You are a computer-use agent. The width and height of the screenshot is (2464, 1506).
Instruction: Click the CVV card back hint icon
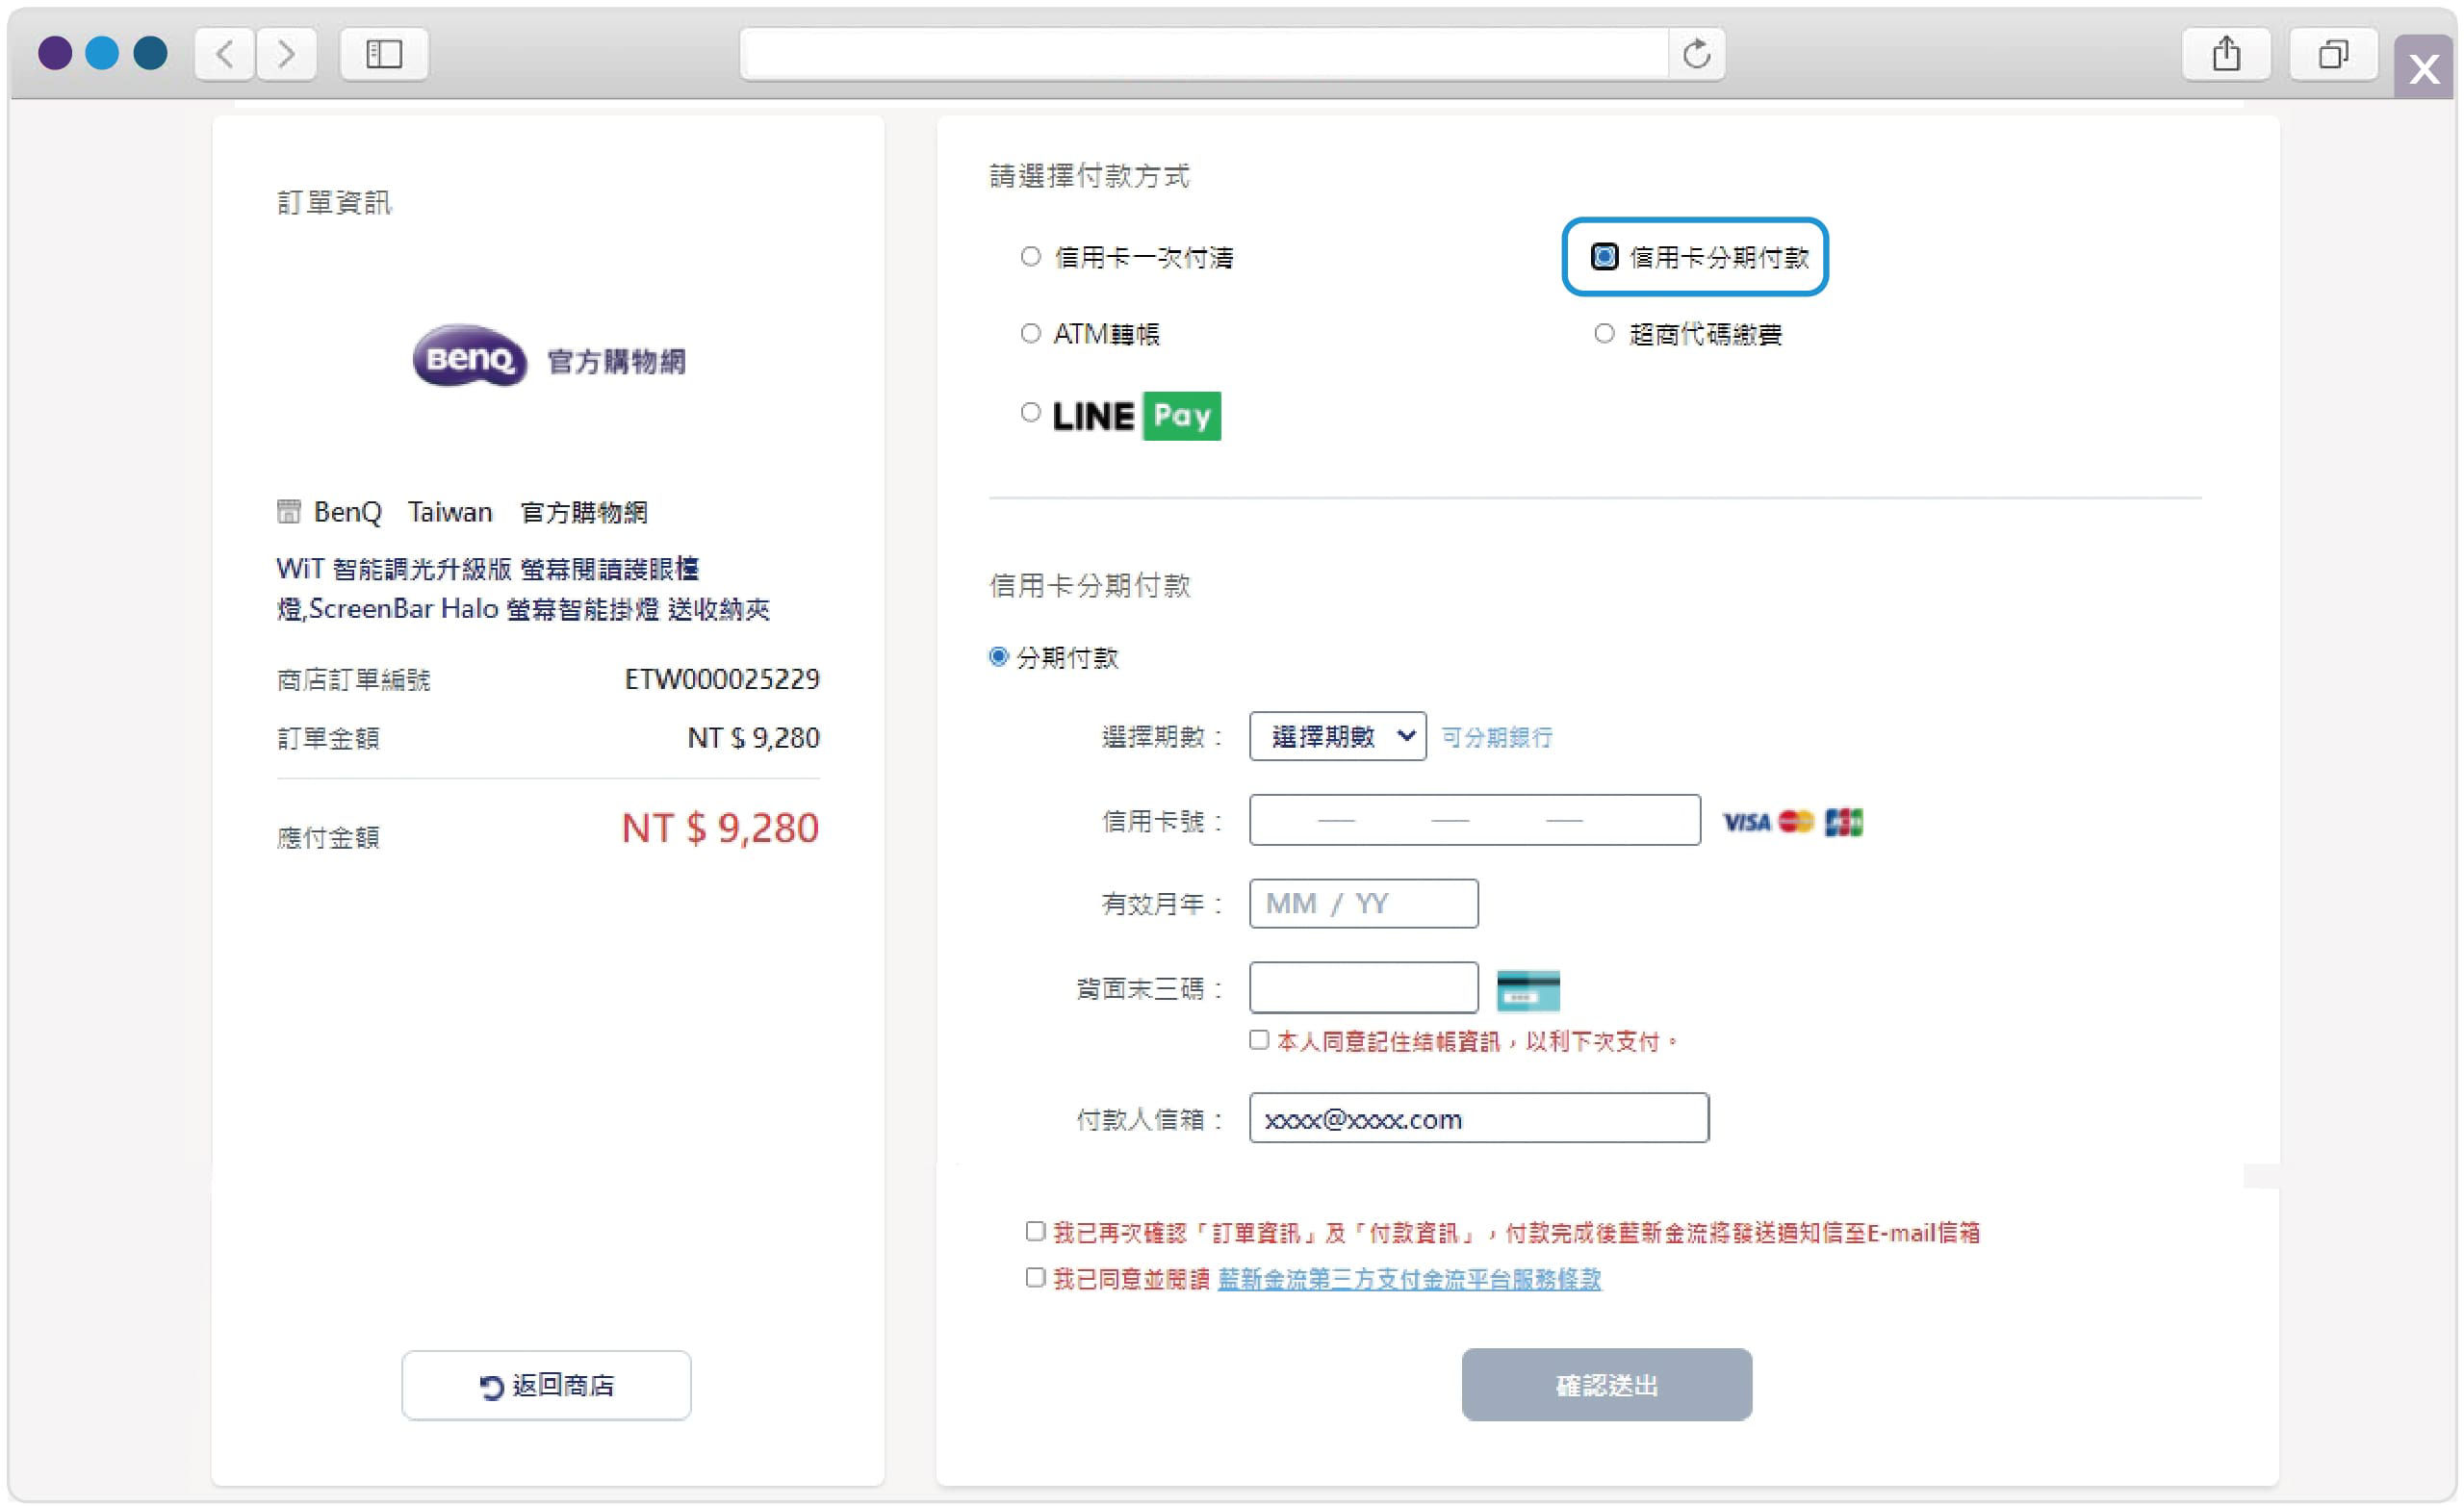tap(1528, 990)
